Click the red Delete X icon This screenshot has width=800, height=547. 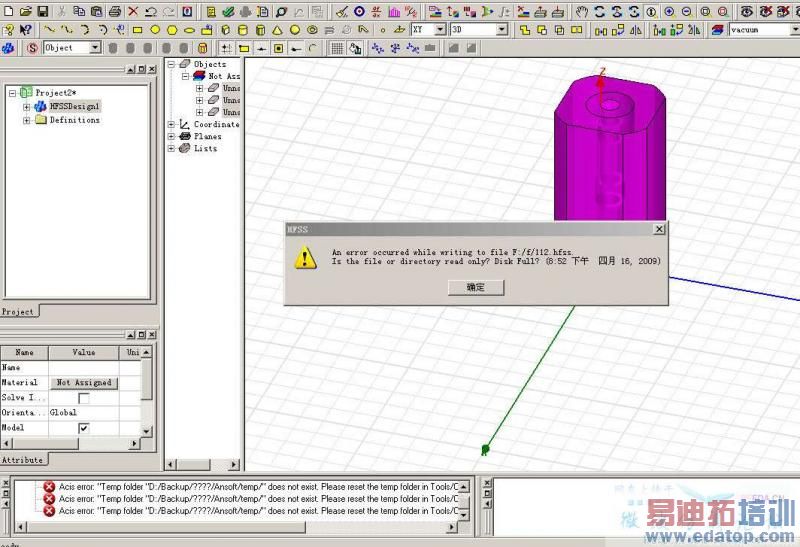click(x=132, y=12)
